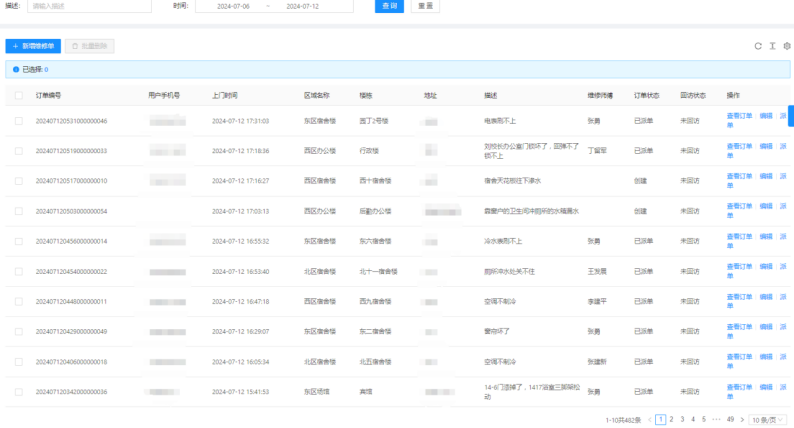Click 查看订单 link in the first row

pyautogui.click(x=737, y=116)
